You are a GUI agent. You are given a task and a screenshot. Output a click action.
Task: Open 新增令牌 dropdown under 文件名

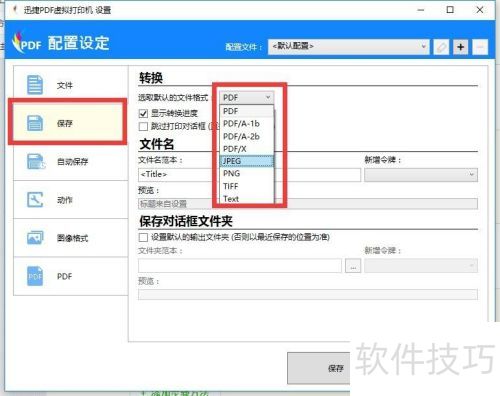[x=421, y=175]
